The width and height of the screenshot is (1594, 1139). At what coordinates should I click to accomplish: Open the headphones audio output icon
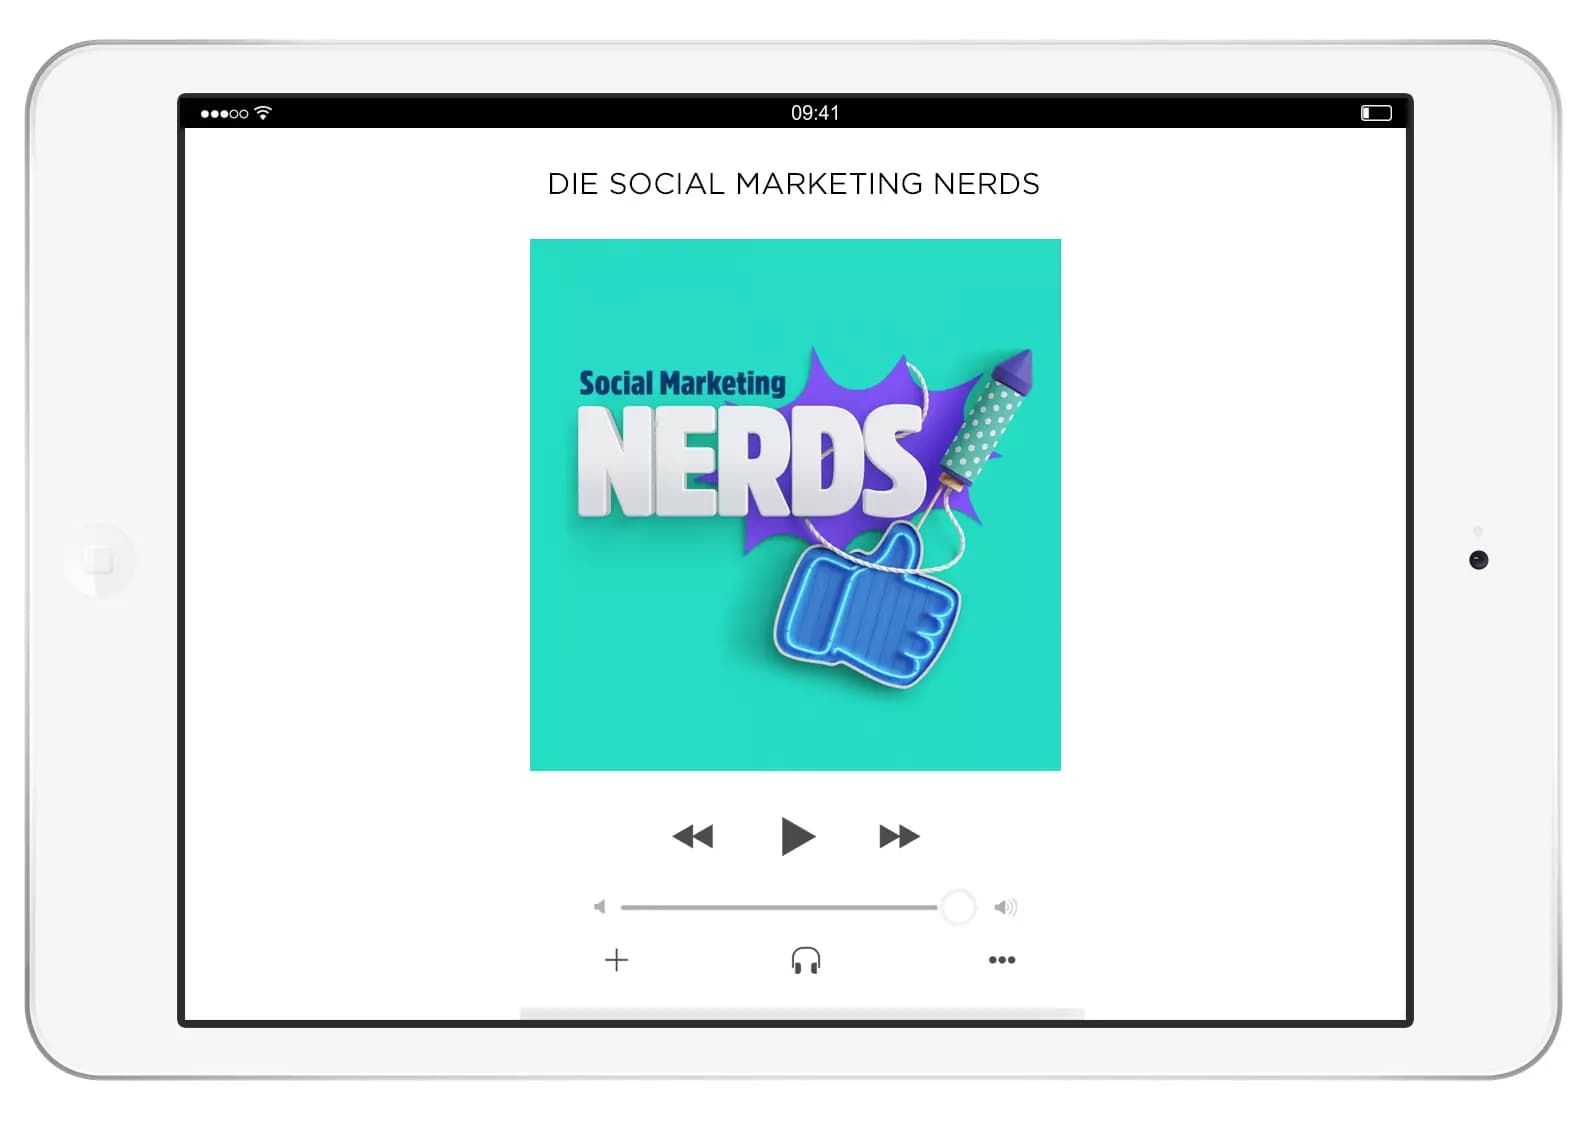806,960
